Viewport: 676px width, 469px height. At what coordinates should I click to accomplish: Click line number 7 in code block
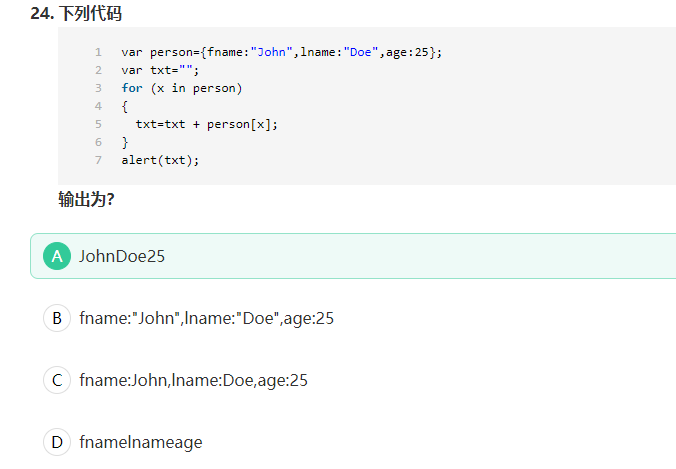pos(98,160)
